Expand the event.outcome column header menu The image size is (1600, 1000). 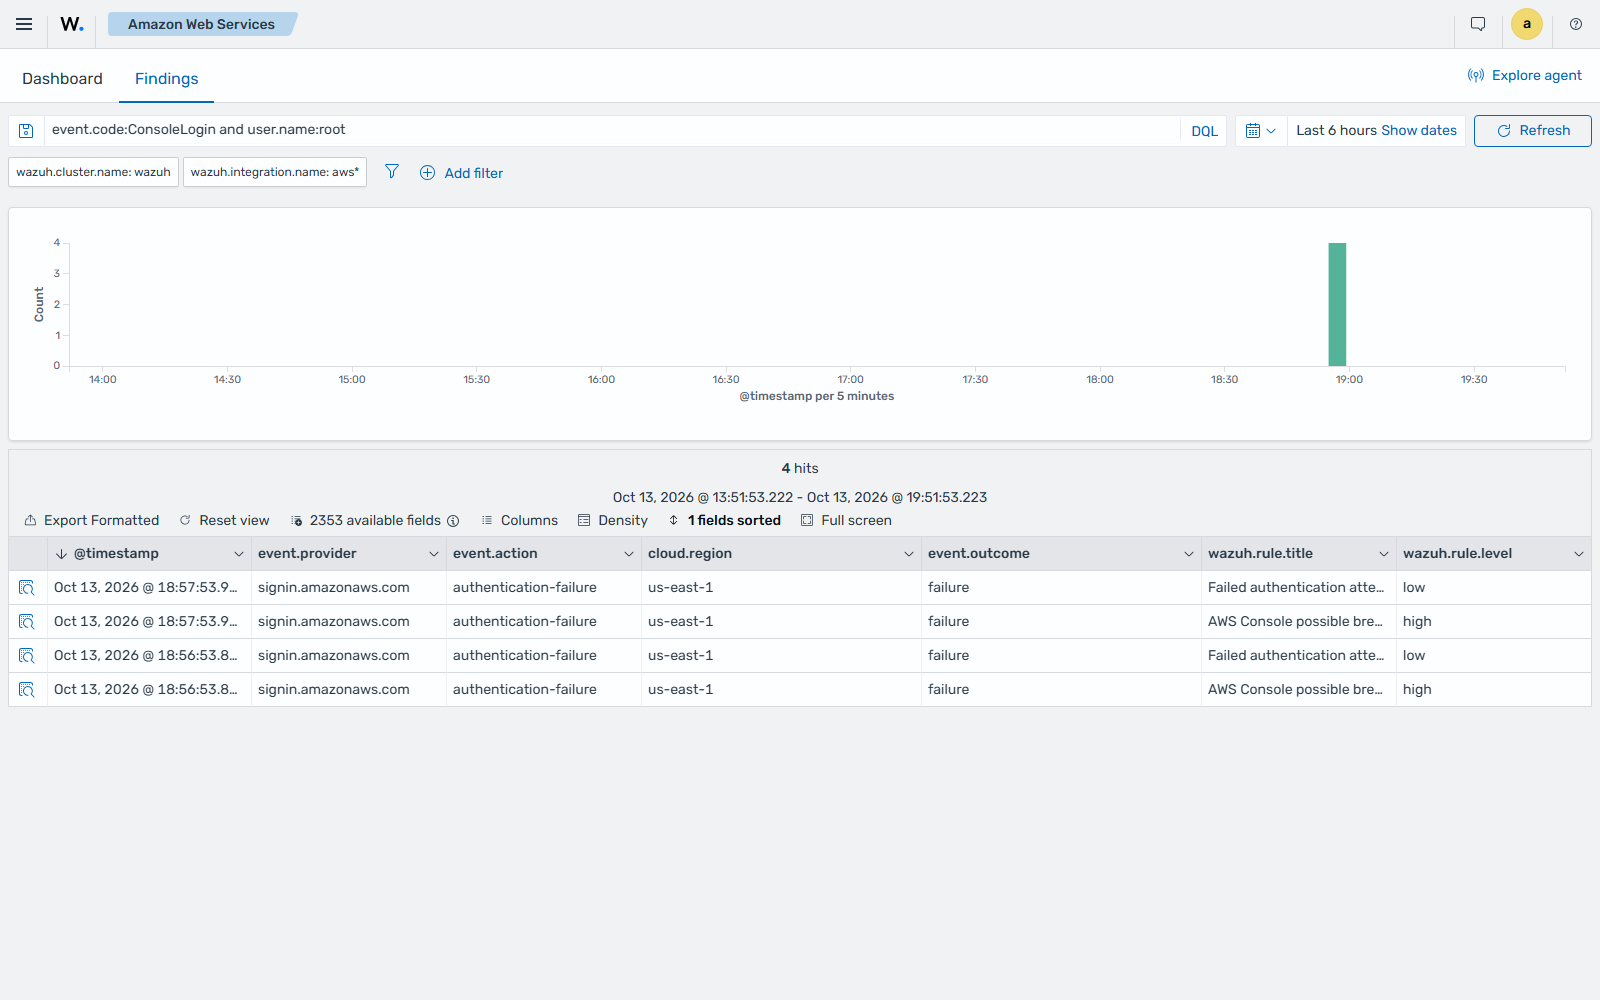[1188, 554]
